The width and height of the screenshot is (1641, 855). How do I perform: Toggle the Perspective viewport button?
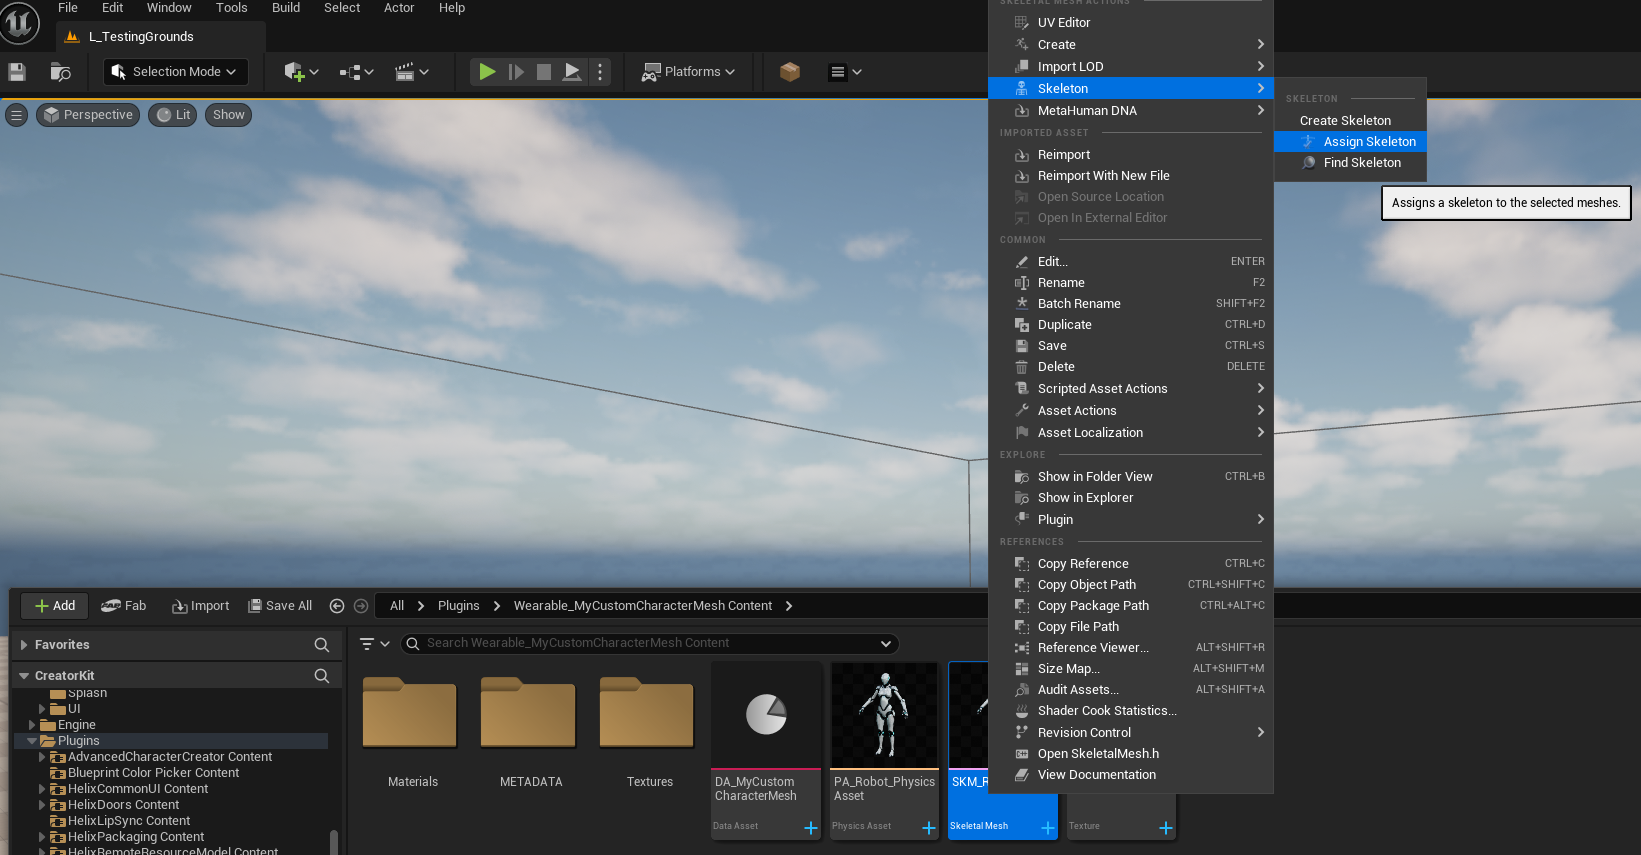pyautogui.click(x=88, y=115)
